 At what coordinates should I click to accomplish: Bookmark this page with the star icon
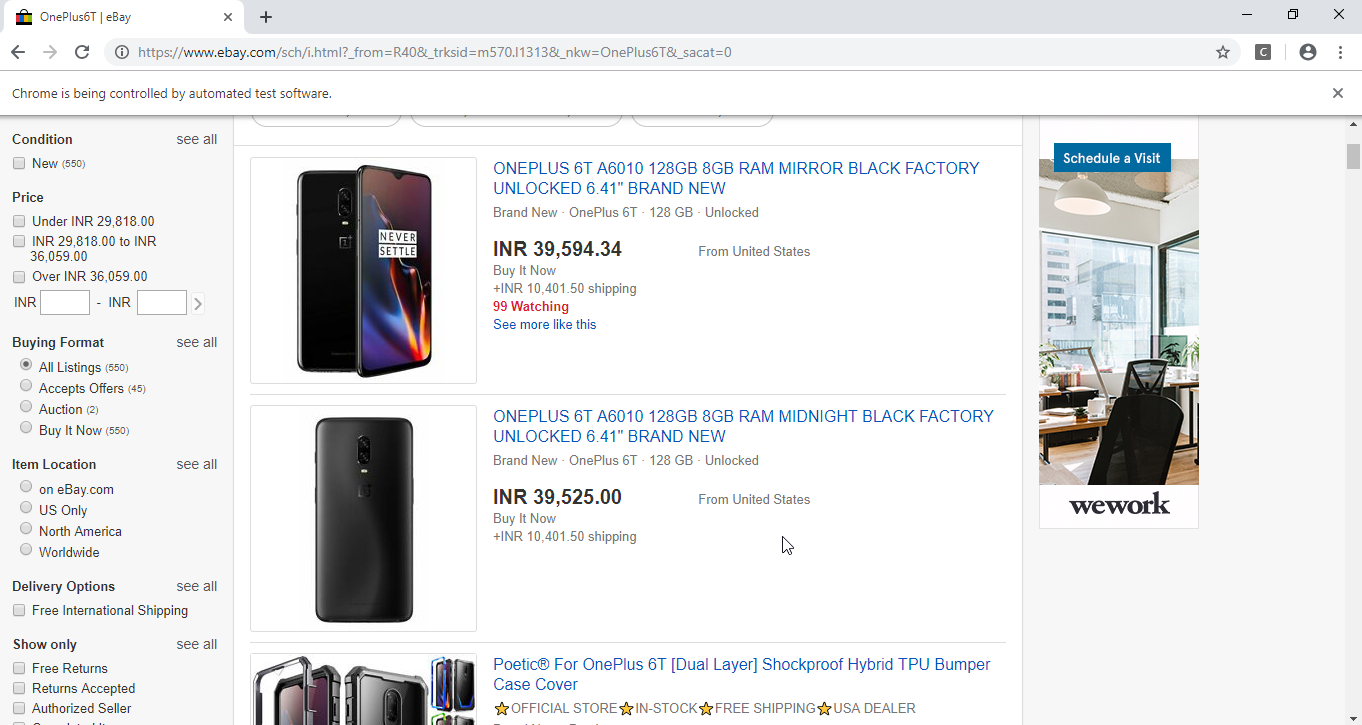tap(1222, 52)
